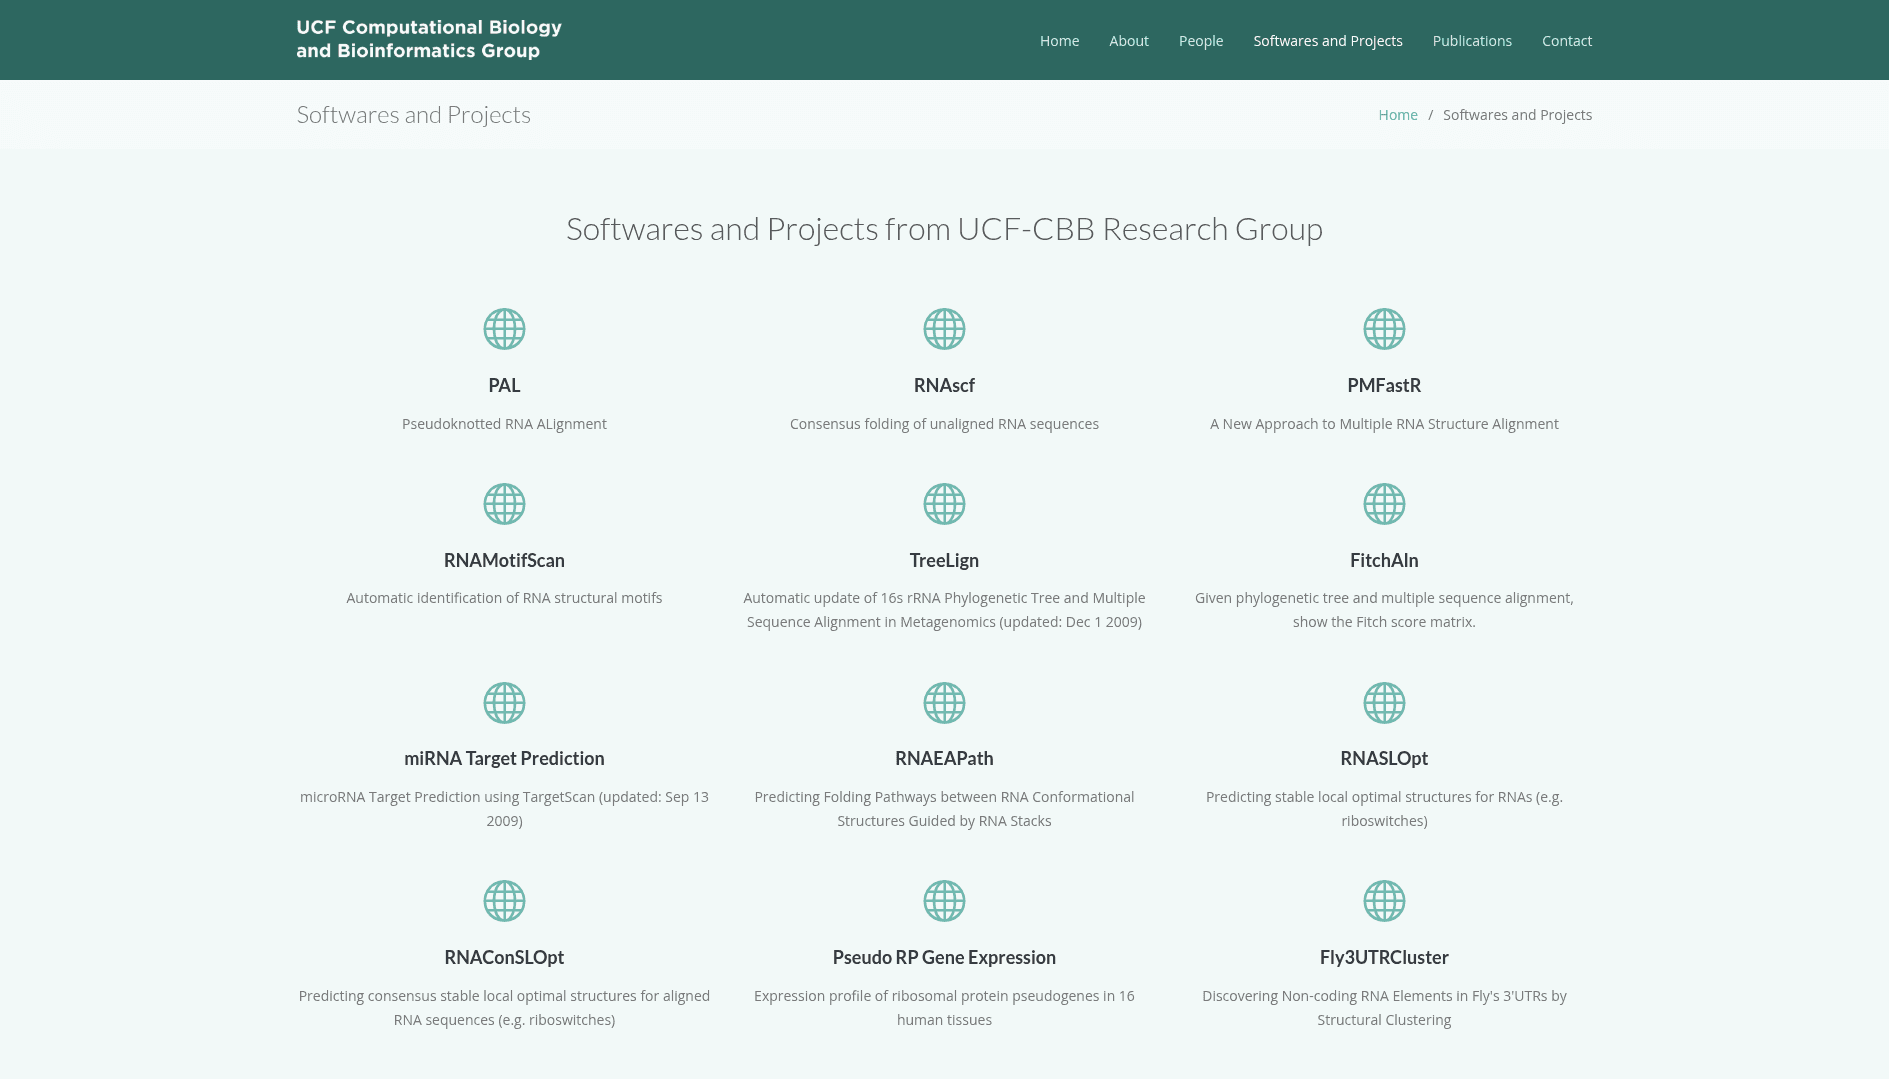Screen dimensions: 1889x1079
Task: Open the Pseudo RP Gene Expression title
Action: [944, 957]
